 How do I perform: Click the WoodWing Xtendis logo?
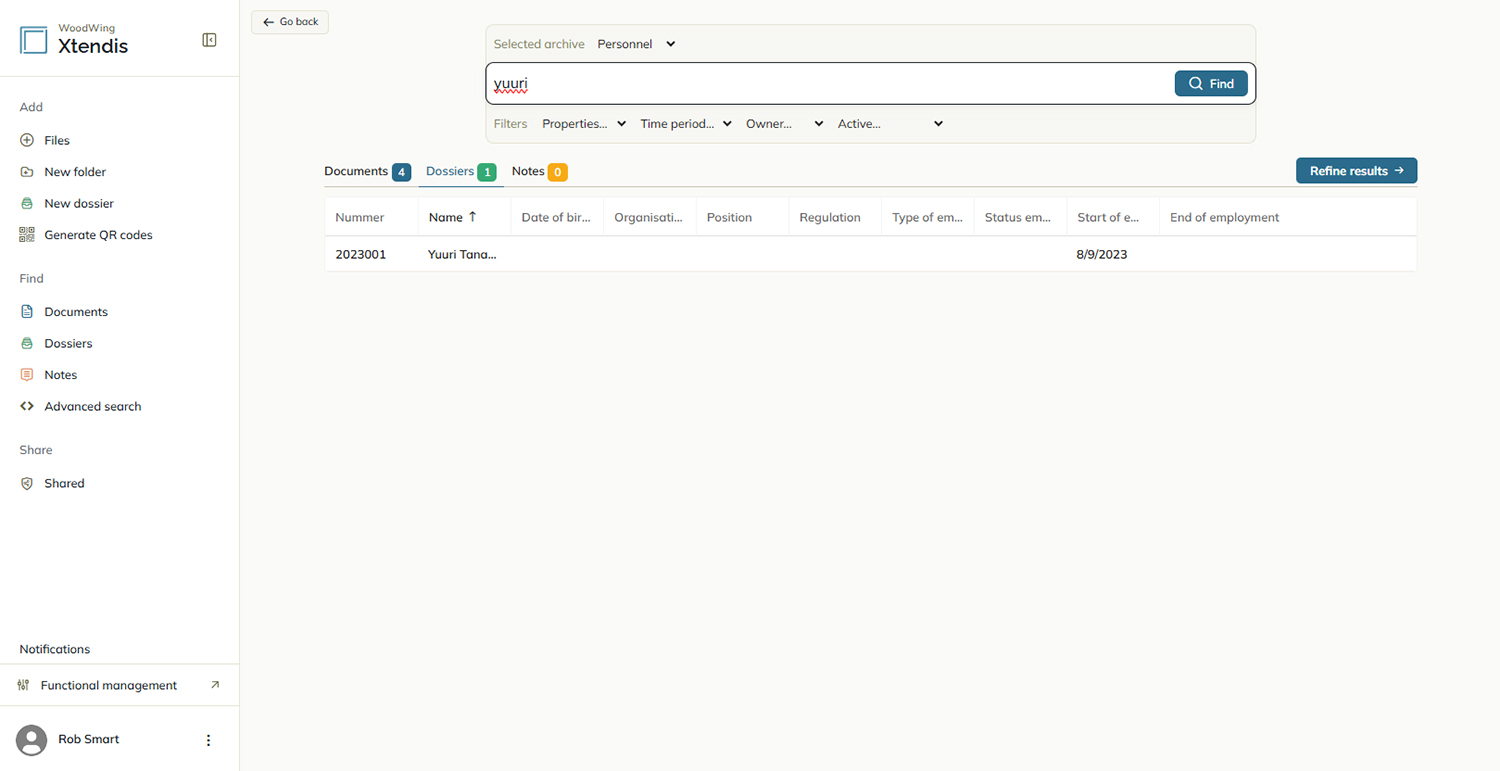[74, 40]
